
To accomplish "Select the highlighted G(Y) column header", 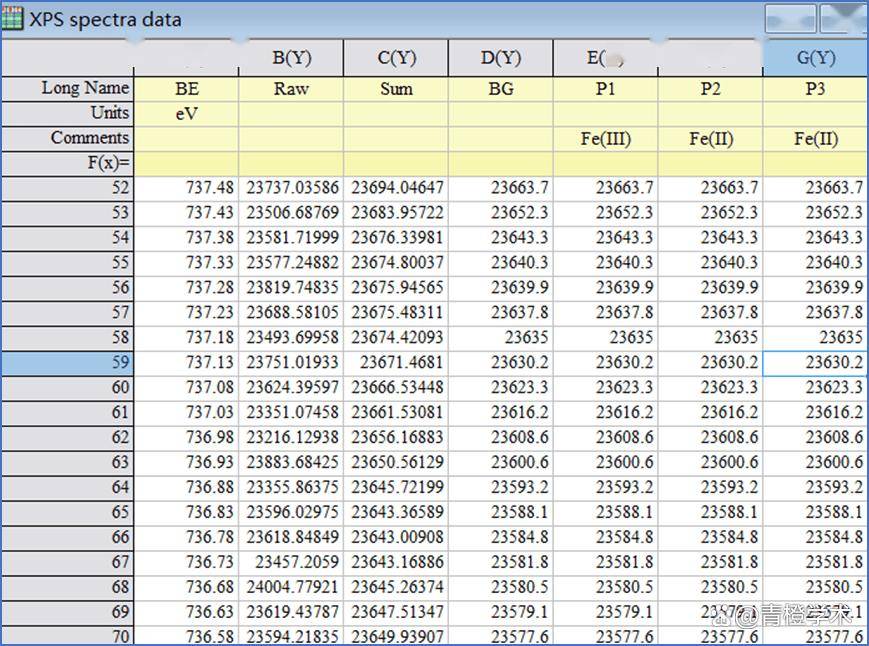I will pos(815,58).
